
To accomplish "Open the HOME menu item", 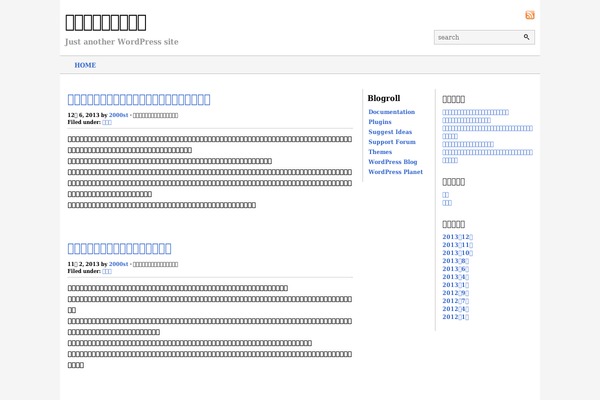I will pyautogui.click(x=85, y=65).
